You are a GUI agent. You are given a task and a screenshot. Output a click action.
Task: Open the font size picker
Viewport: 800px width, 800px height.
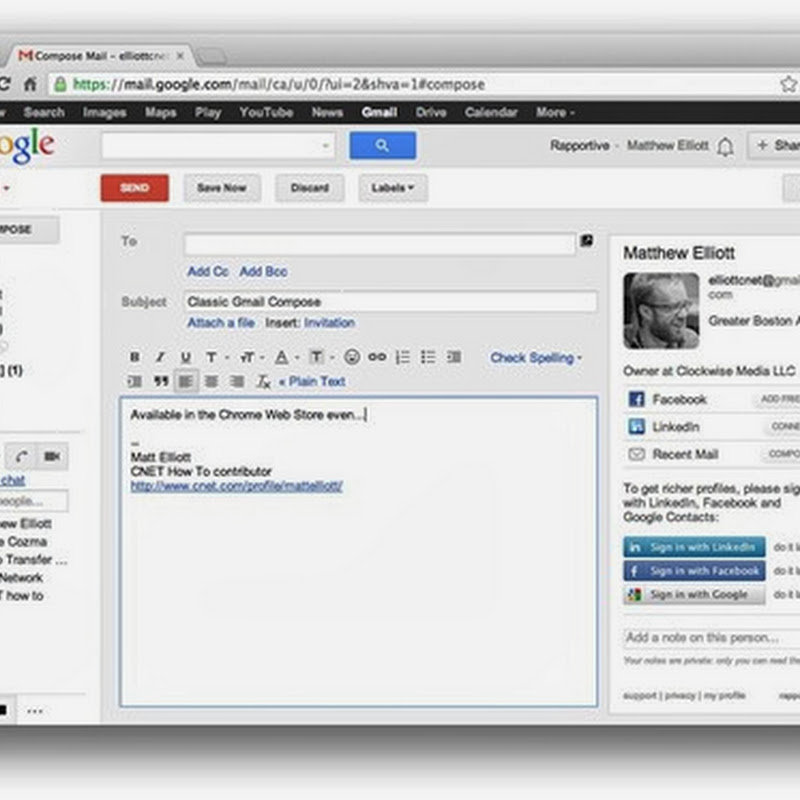(252, 357)
